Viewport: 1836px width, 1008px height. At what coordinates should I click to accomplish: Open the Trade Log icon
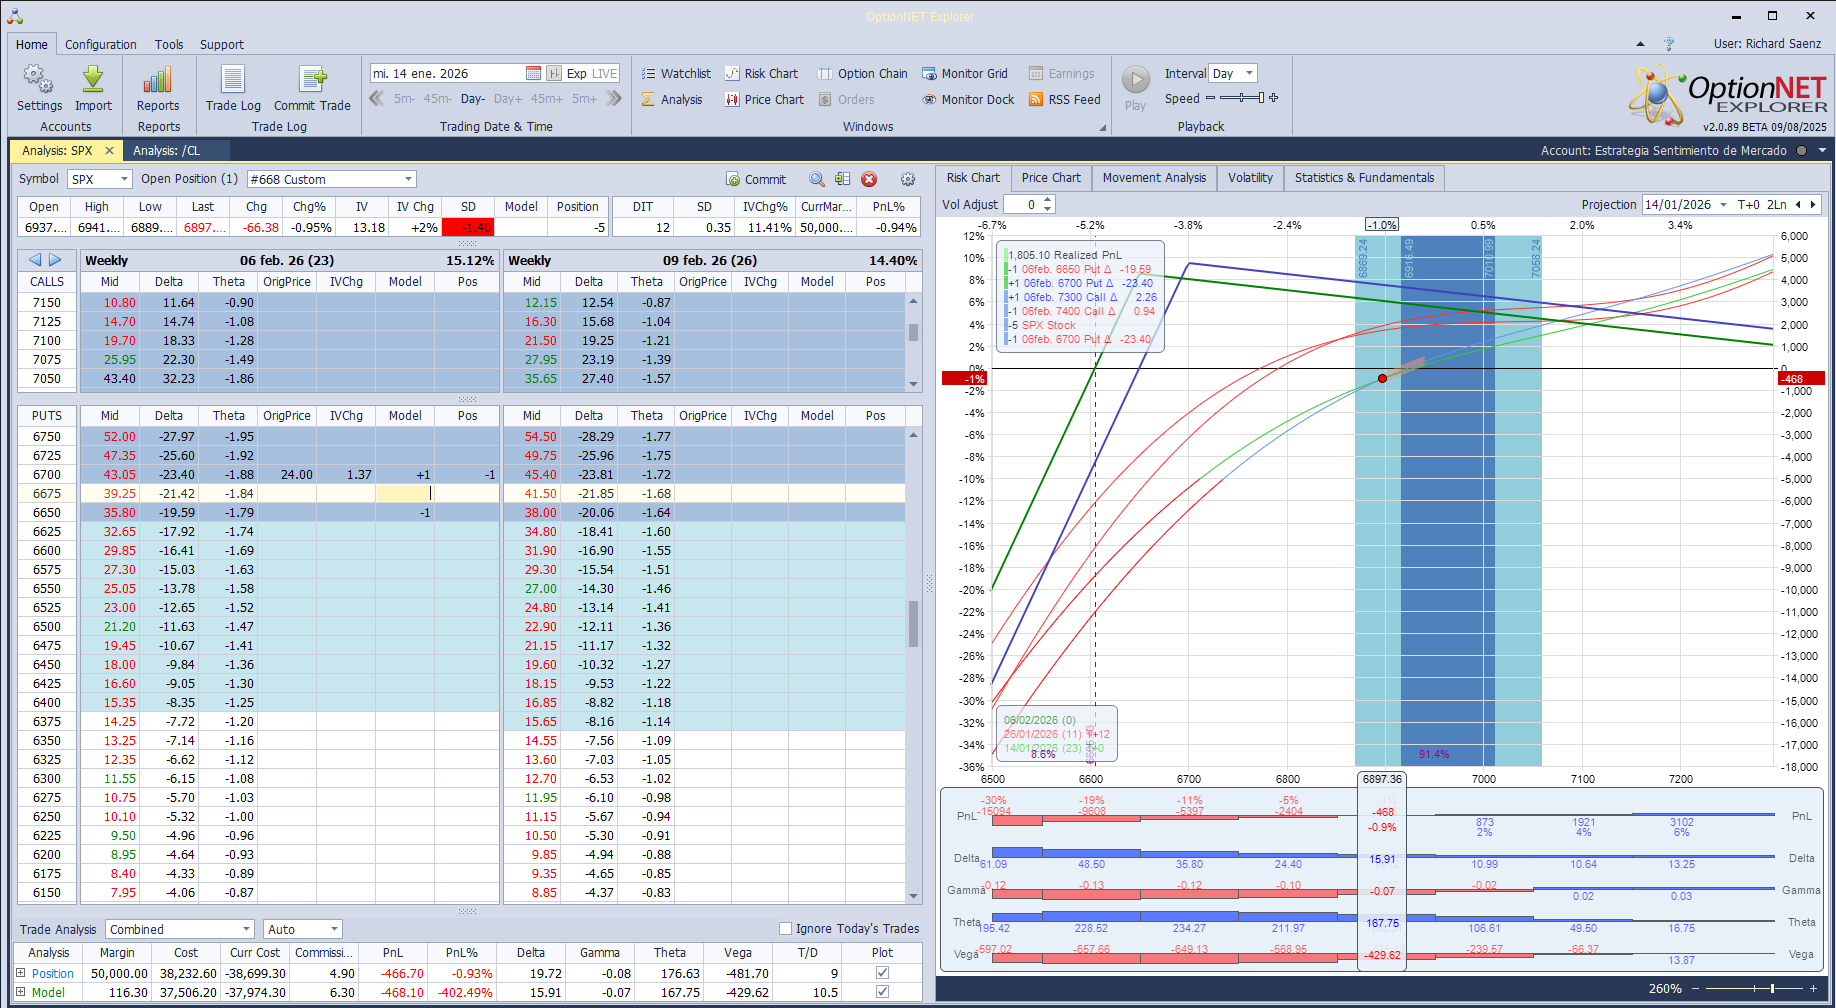click(x=233, y=80)
